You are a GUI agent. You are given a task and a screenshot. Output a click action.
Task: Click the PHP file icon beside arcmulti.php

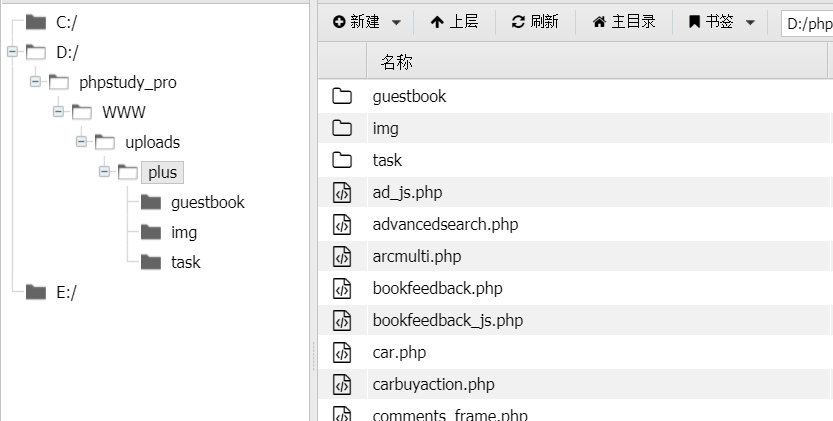point(342,256)
